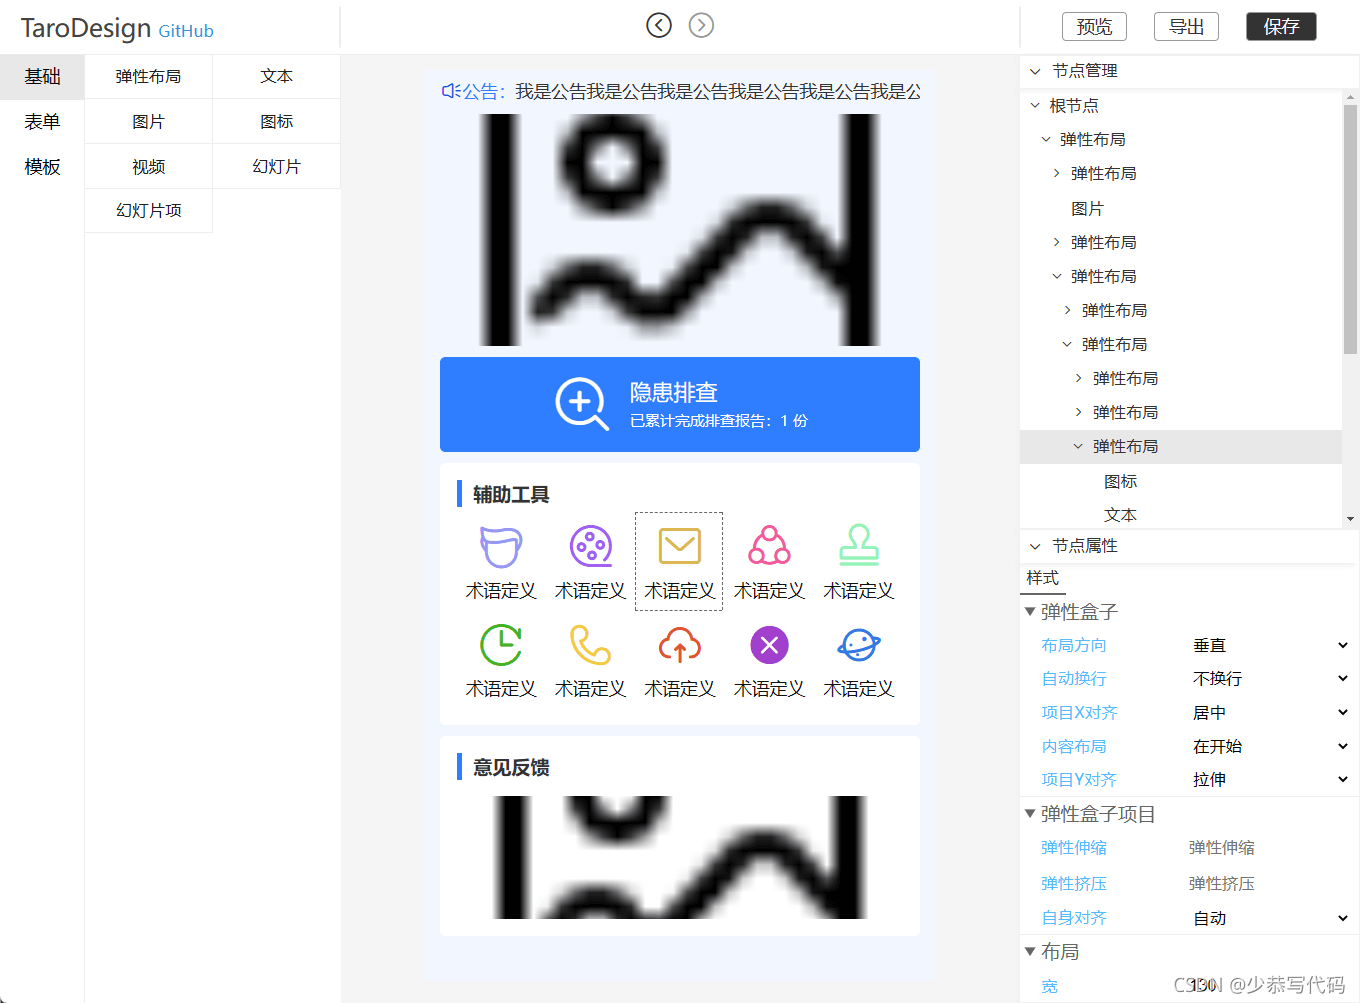Click the yellow envelope mail icon
The width and height of the screenshot is (1360, 1003).
[680, 546]
